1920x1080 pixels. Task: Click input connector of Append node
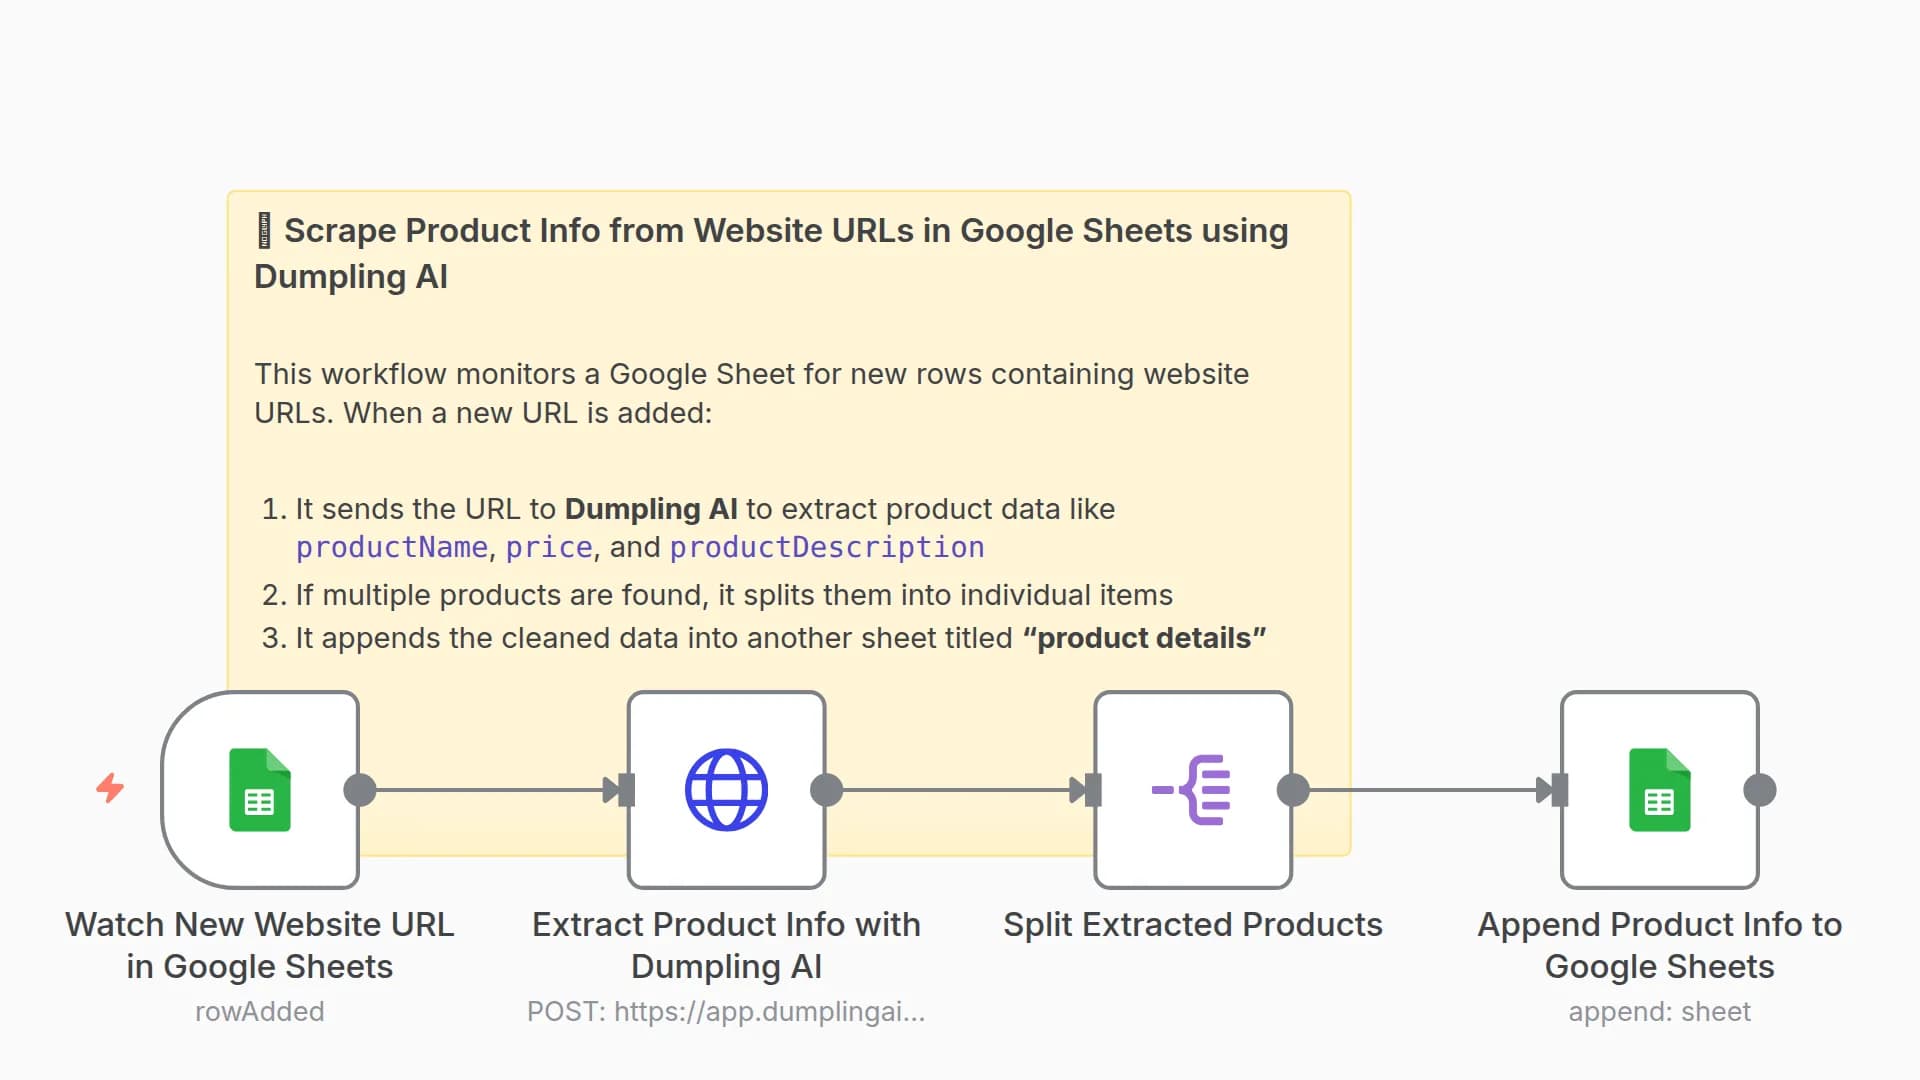[1559, 790]
